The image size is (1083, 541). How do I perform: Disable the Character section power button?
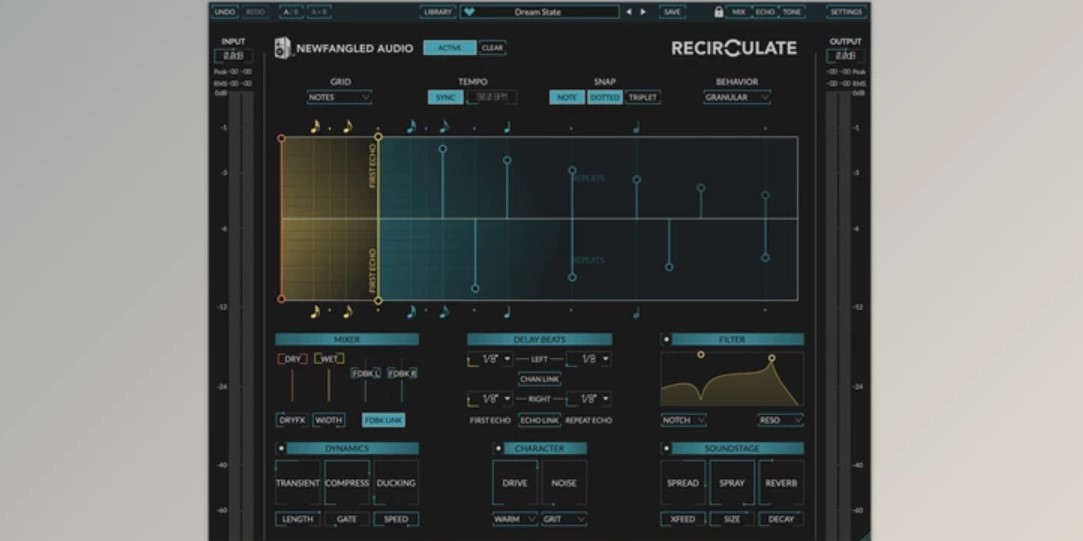[x=498, y=449]
